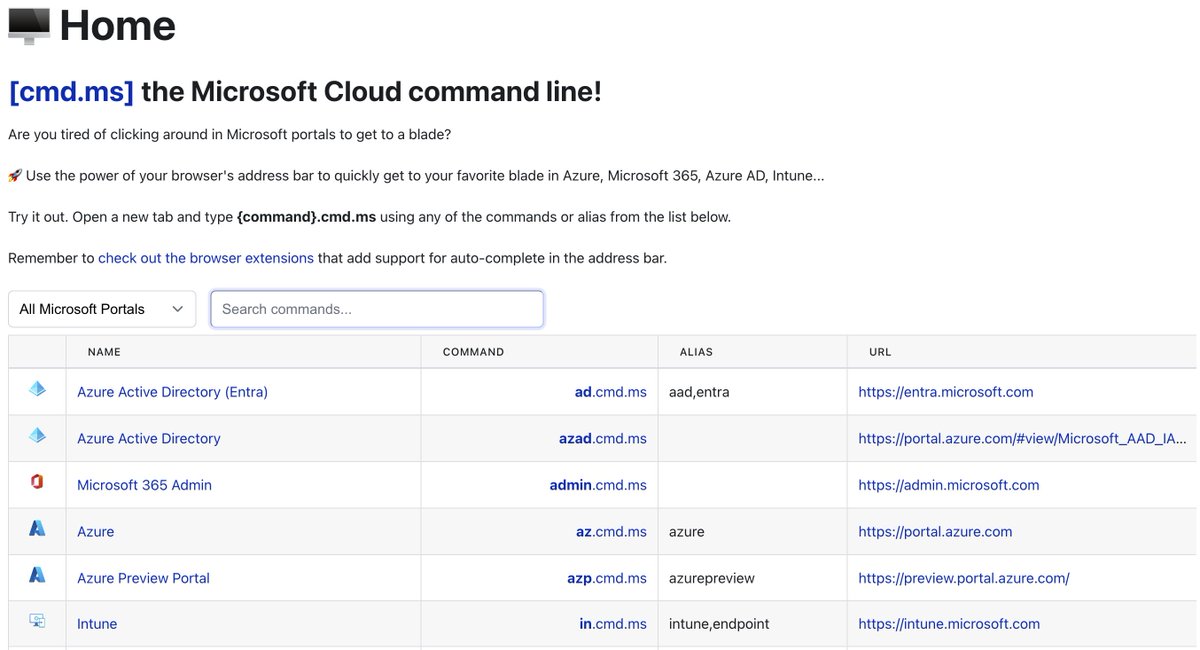The height and width of the screenshot is (650, 1200).
Task: Open the Azure Active Directory (Entra) name link
Action: click(172, 392)
